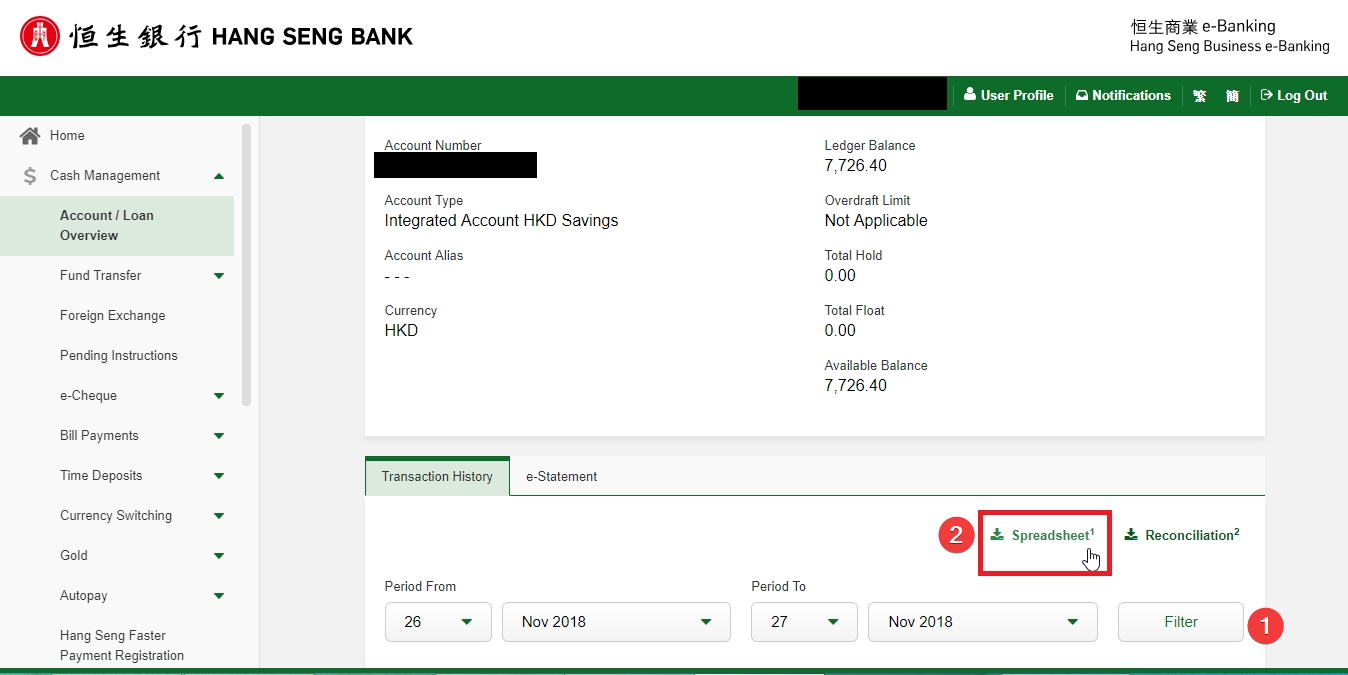1348x675 pixels.
Task: Expand the Fund Transfer submenu
Action: [x=219, y=276]
